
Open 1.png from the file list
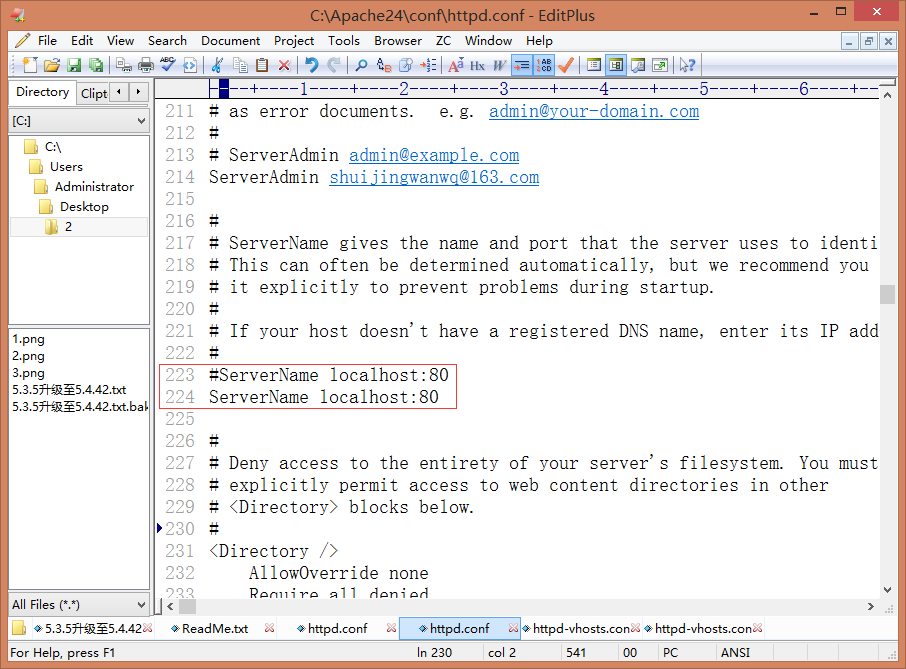tap(28, 339)
